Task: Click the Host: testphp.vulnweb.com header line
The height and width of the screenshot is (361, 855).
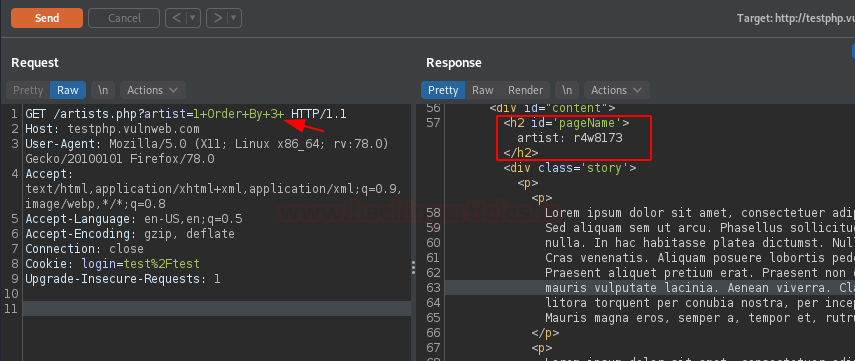Action: click(112, 129)
